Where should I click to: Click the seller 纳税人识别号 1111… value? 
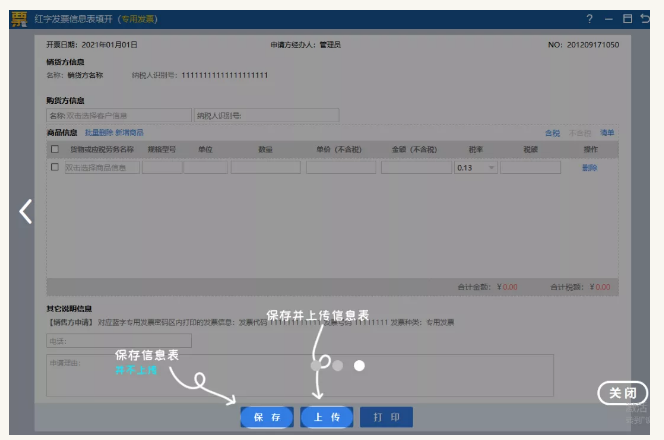(224, 75)
